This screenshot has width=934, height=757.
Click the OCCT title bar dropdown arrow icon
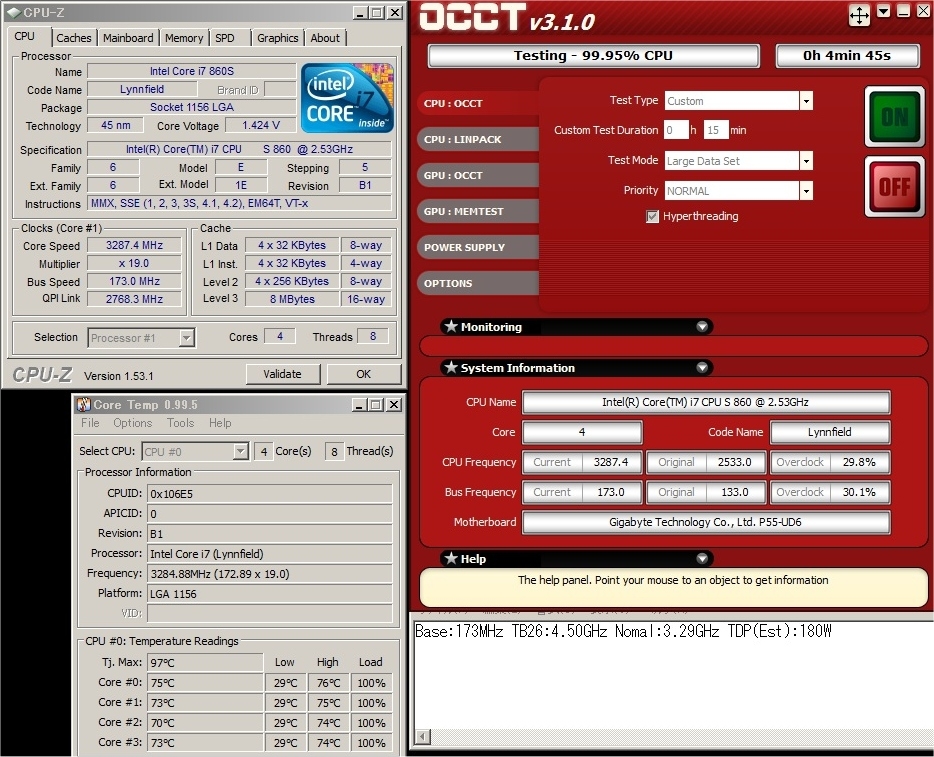click(884, 11)
